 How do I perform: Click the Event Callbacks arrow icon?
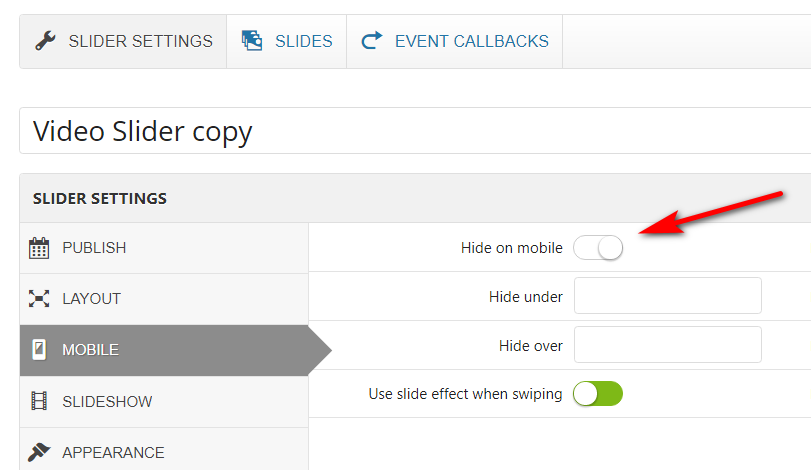[371, 40]
